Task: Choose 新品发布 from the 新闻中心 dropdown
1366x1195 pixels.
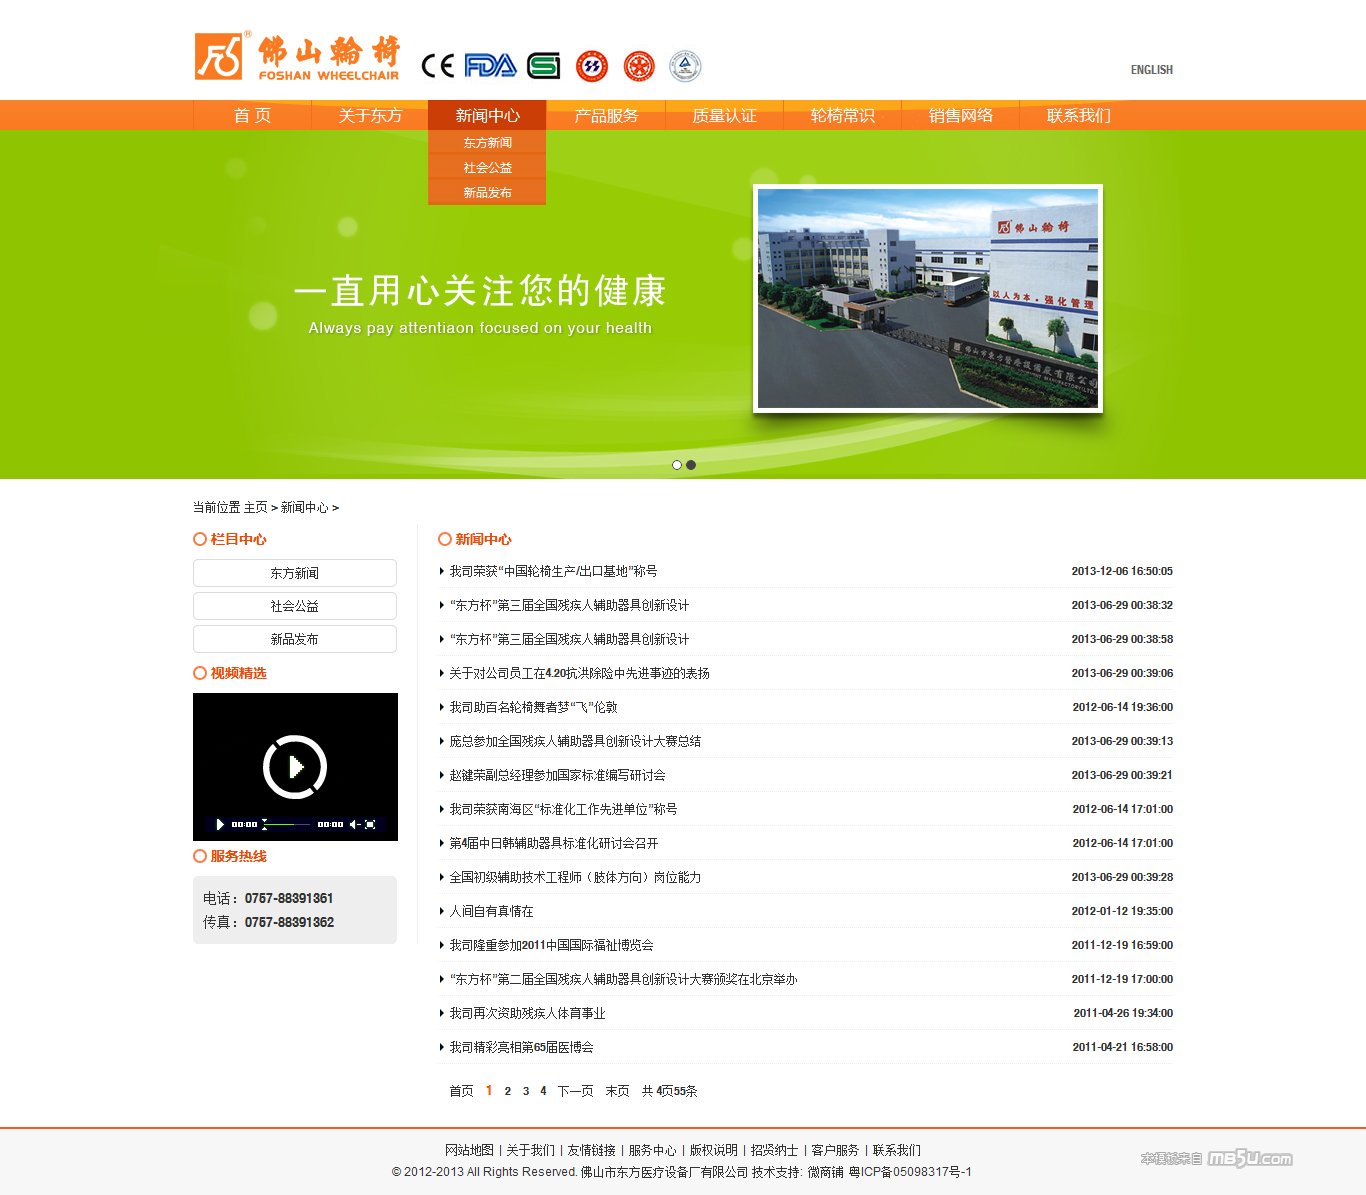Action: [x=487, y=193]
